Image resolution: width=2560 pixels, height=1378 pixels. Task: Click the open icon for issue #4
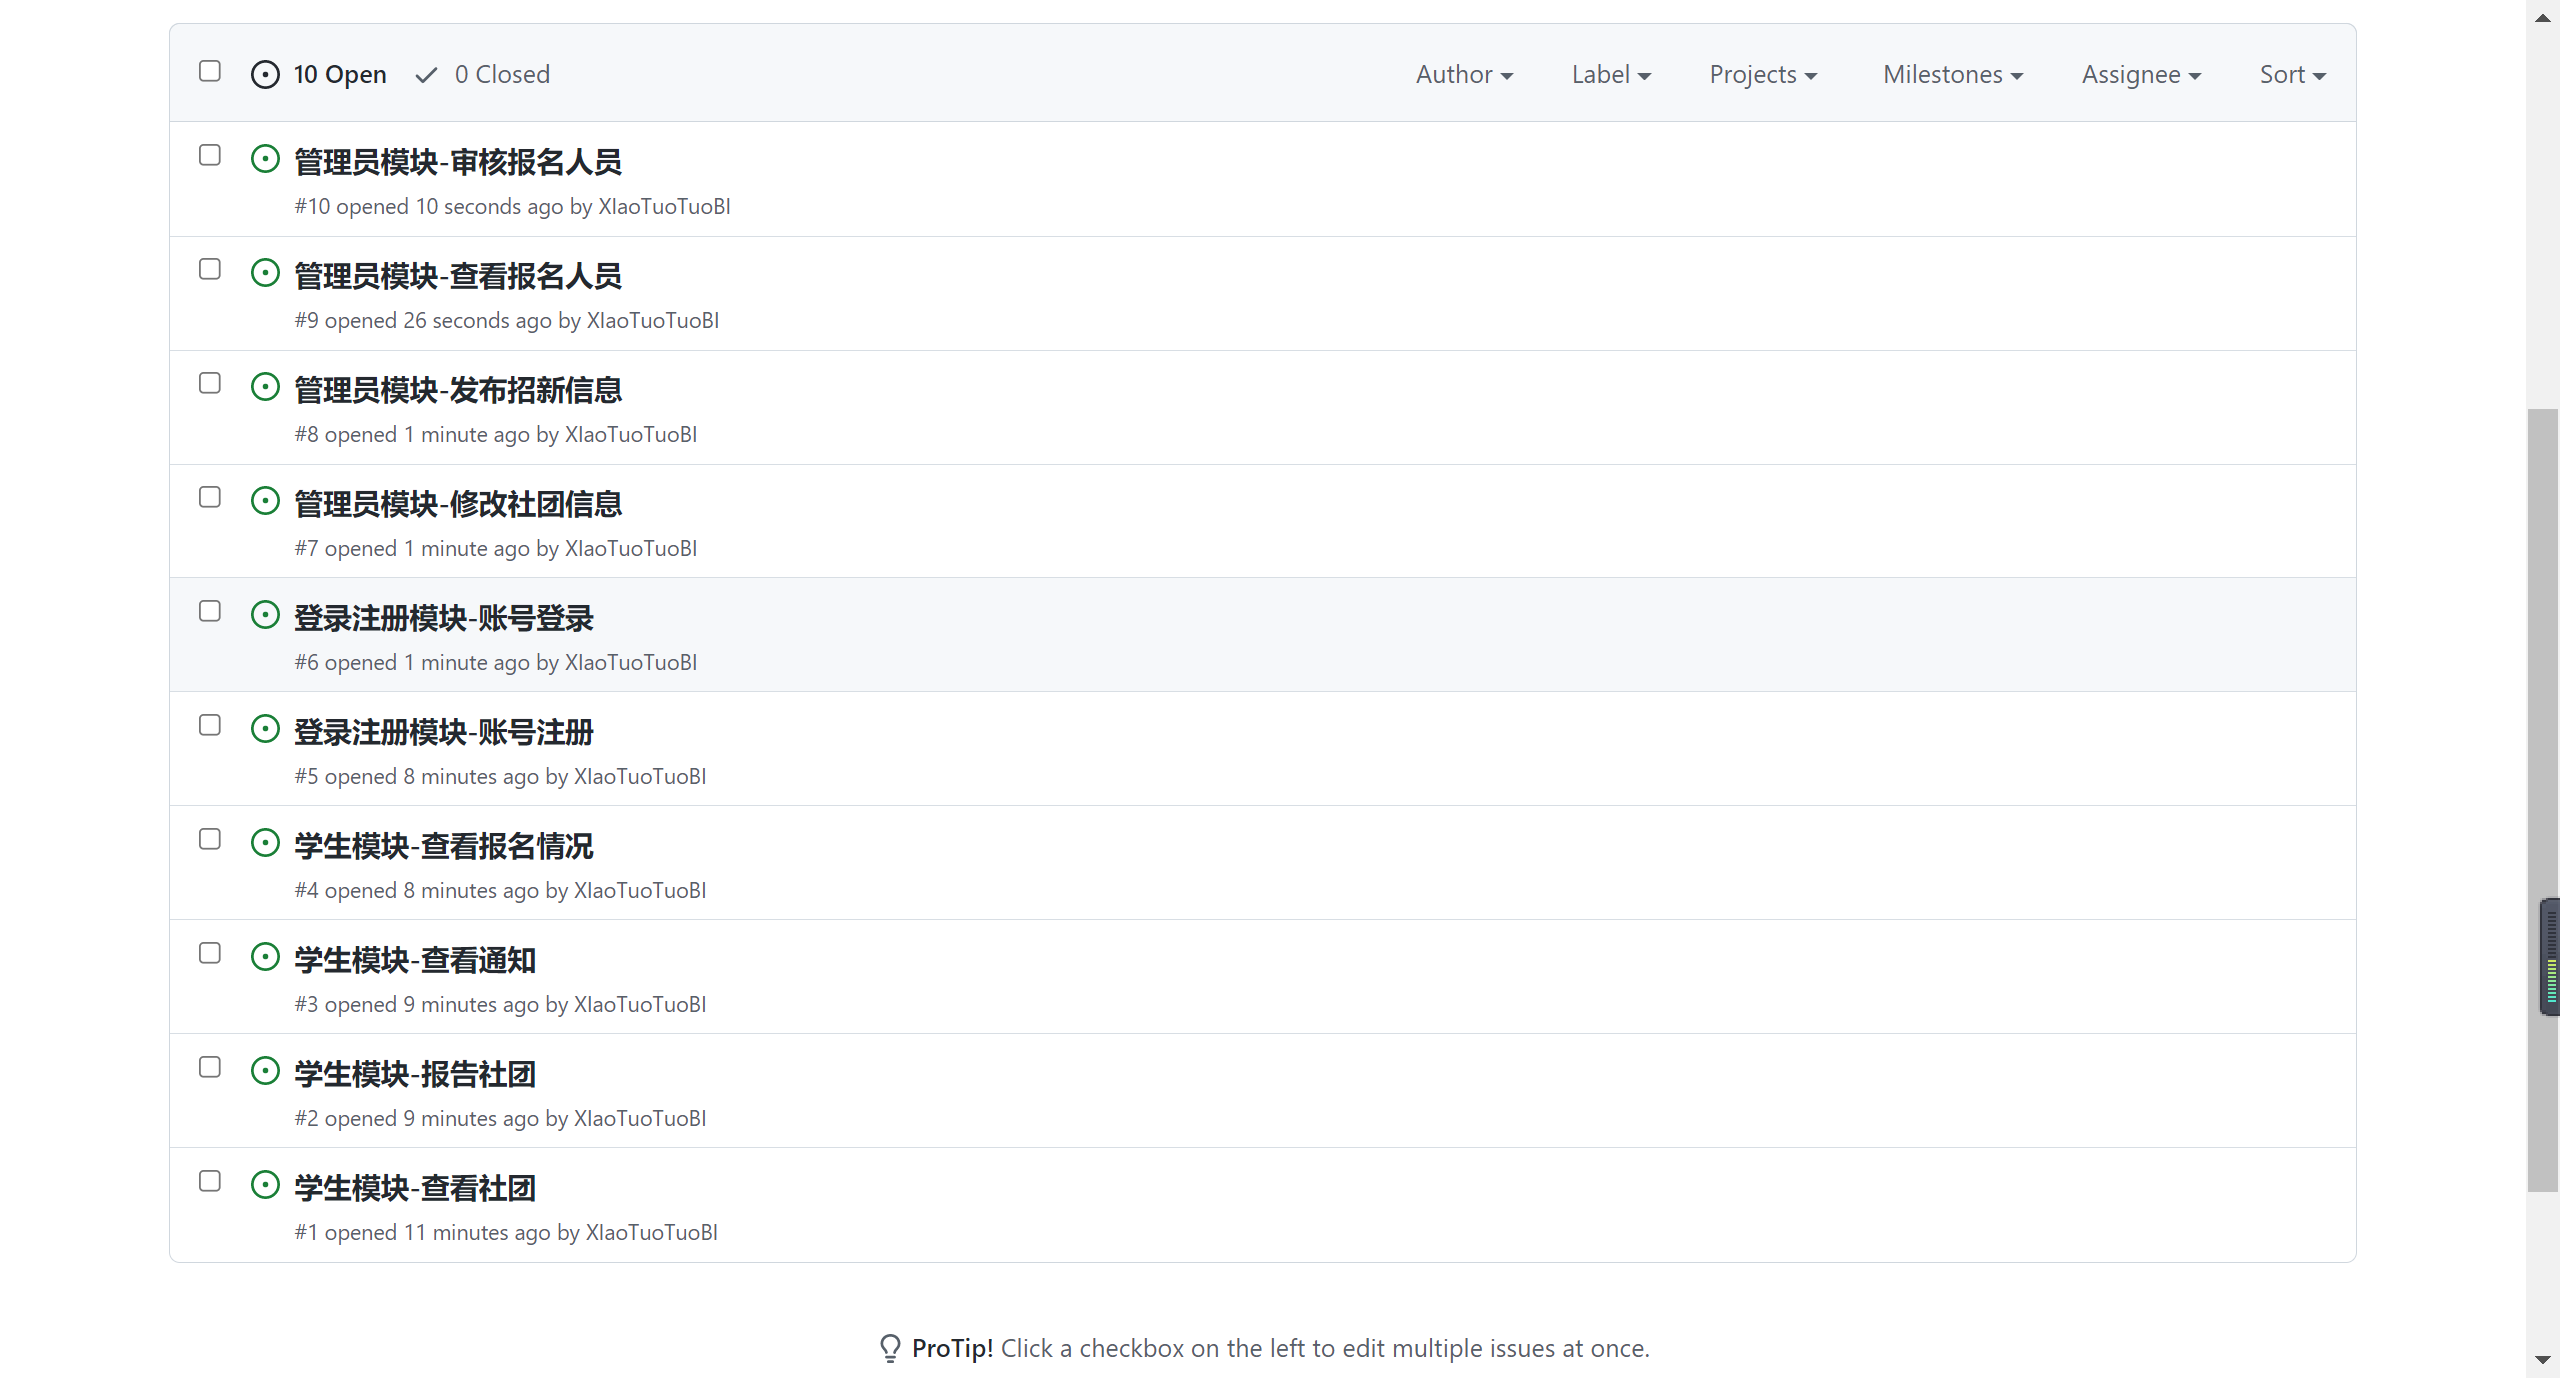265,843
